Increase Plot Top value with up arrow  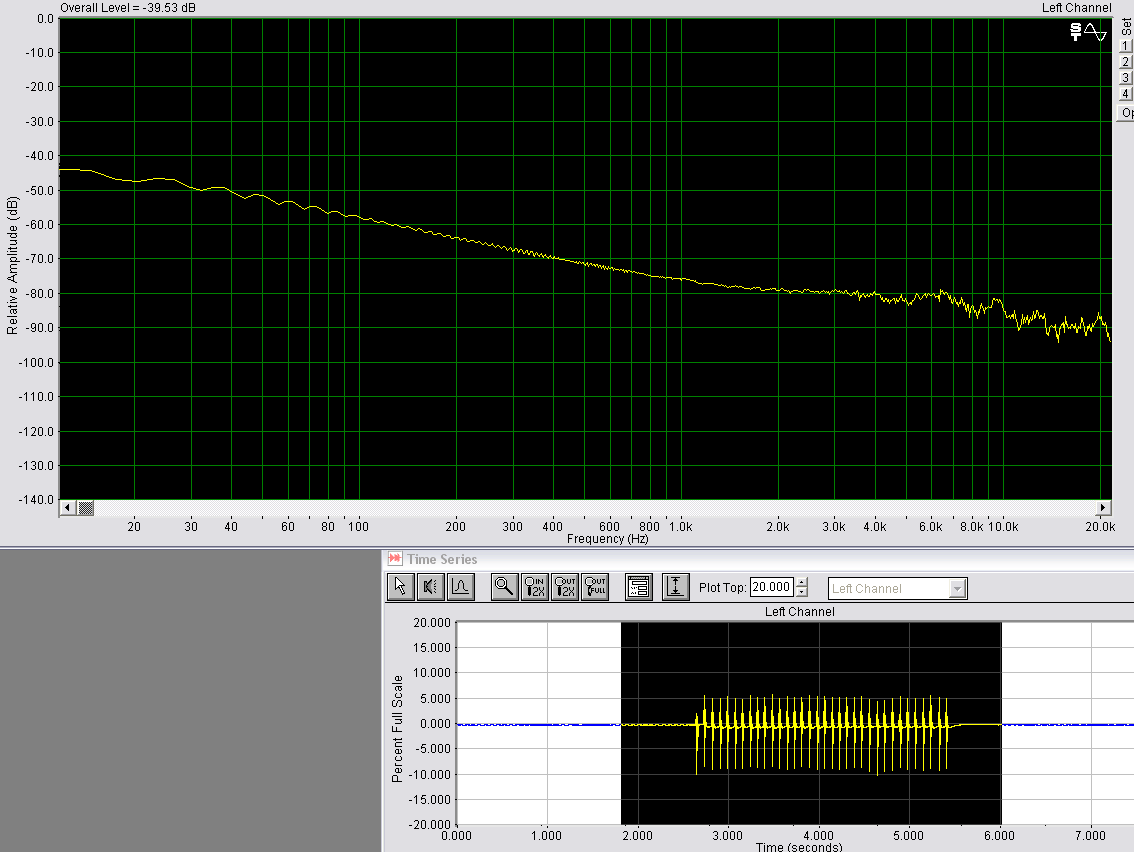[x=802, y=583]
